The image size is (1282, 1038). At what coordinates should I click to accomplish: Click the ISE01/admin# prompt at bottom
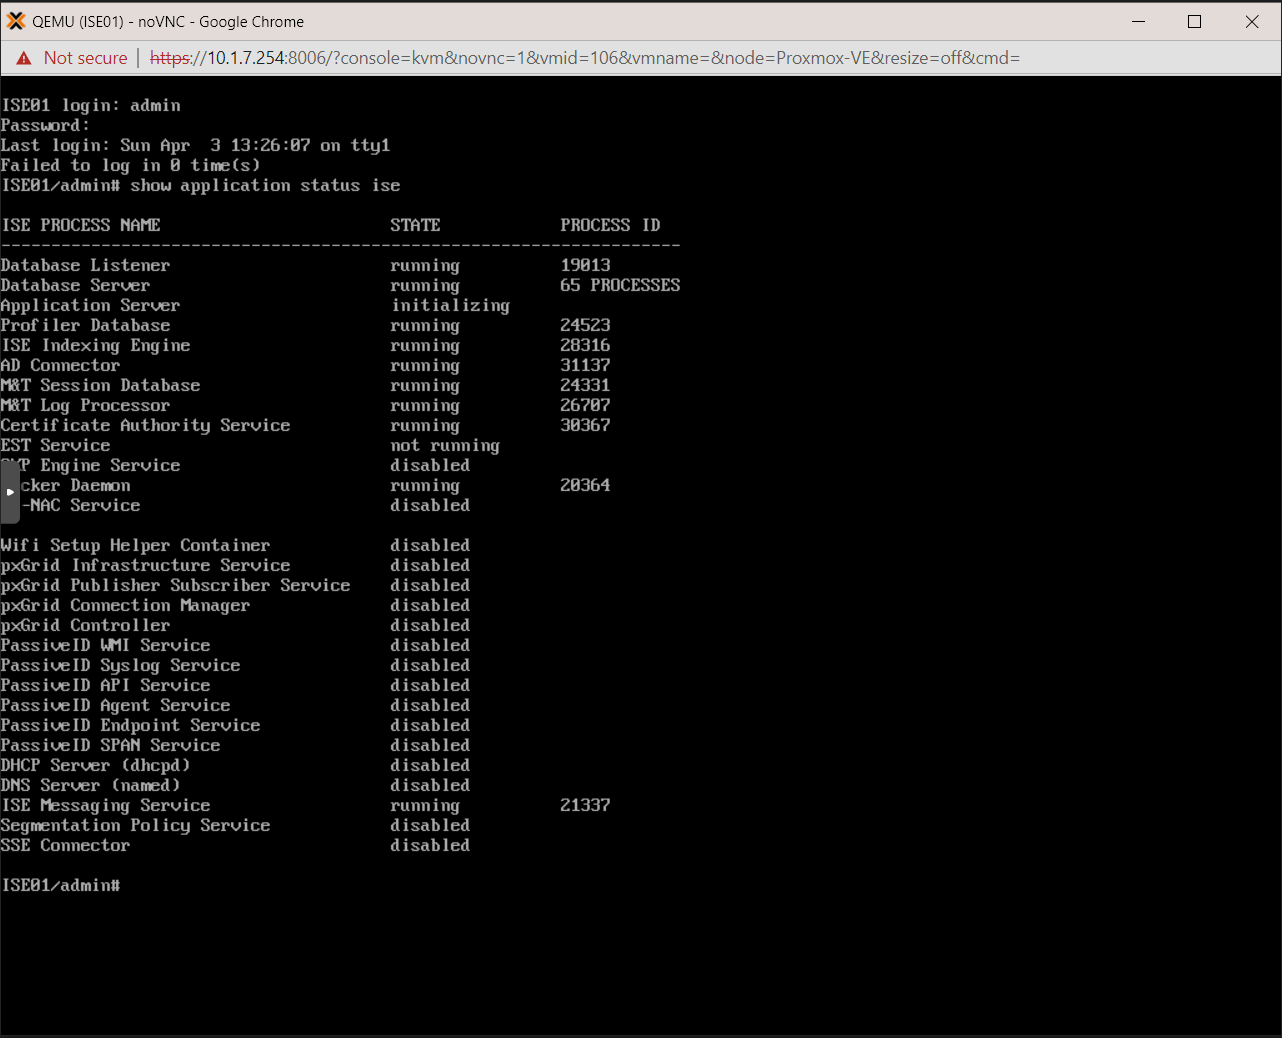(60, 885)
